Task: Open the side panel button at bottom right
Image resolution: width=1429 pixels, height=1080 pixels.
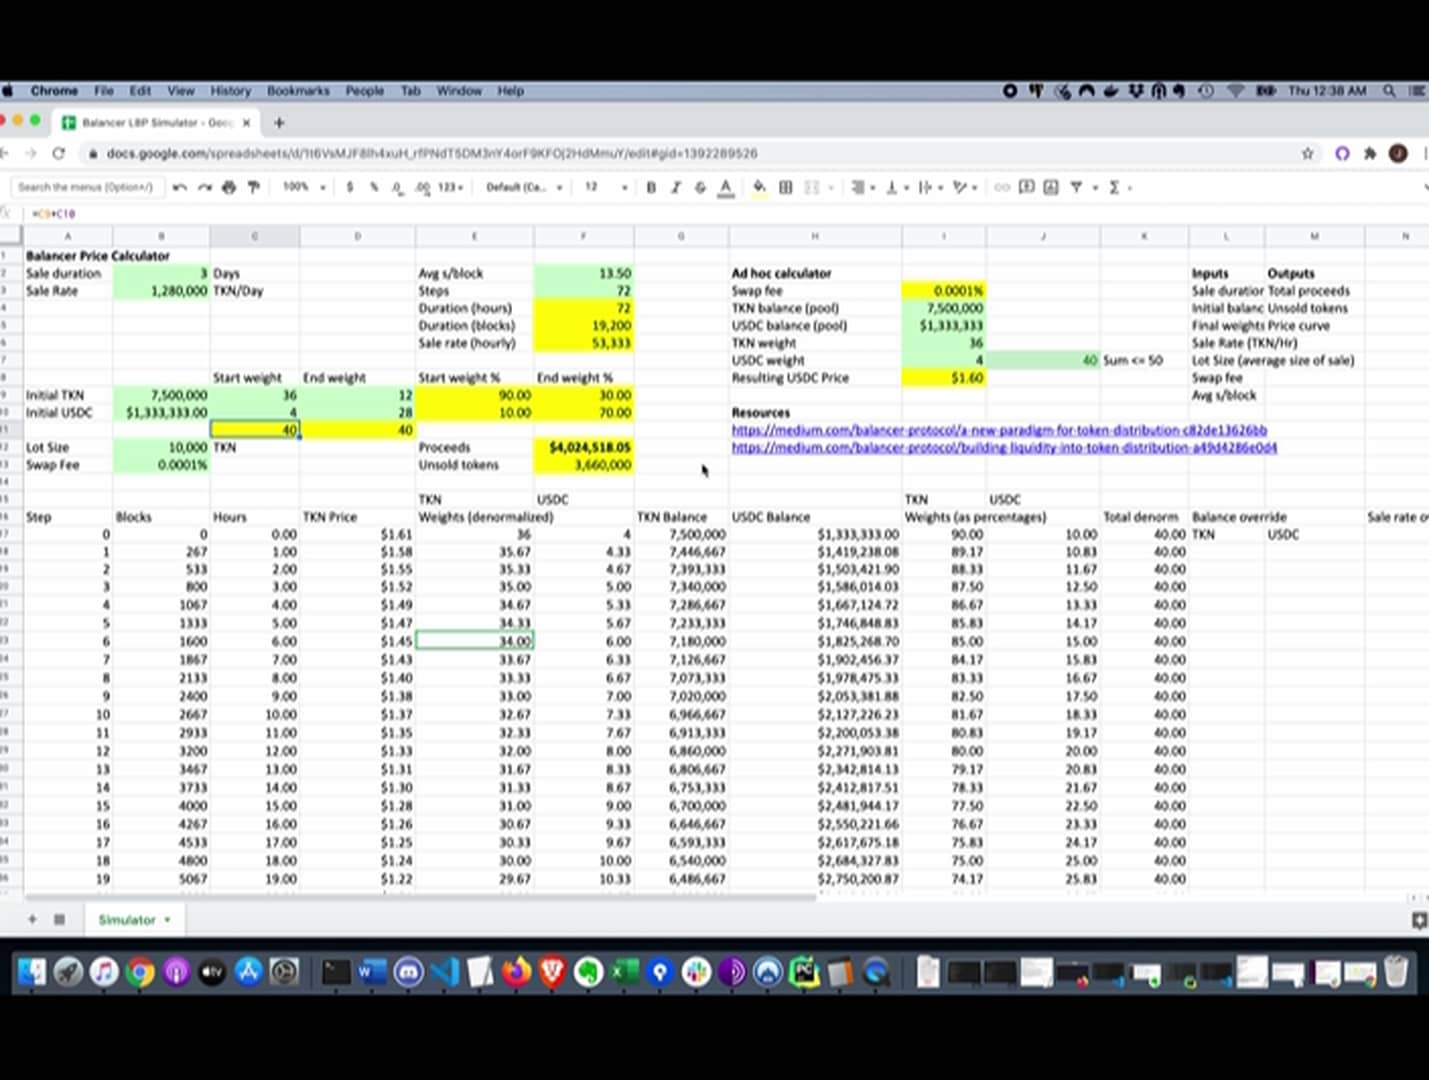Action: [x=1419, y=920]
